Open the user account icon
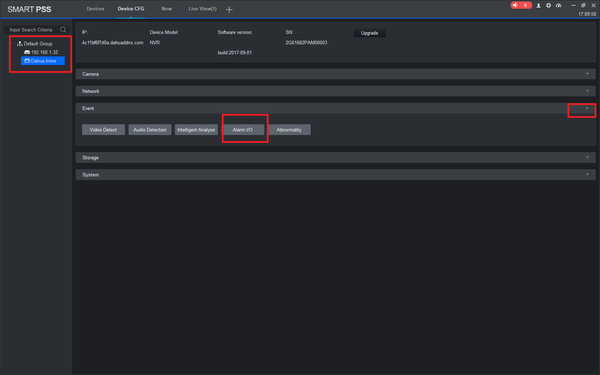 538,5
